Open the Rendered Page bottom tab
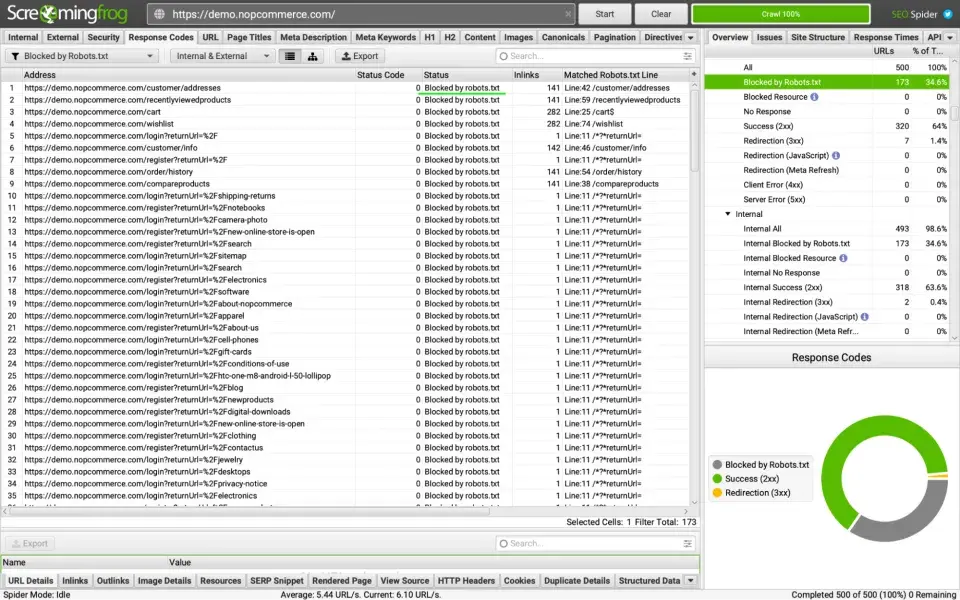 tap(342, 580)
